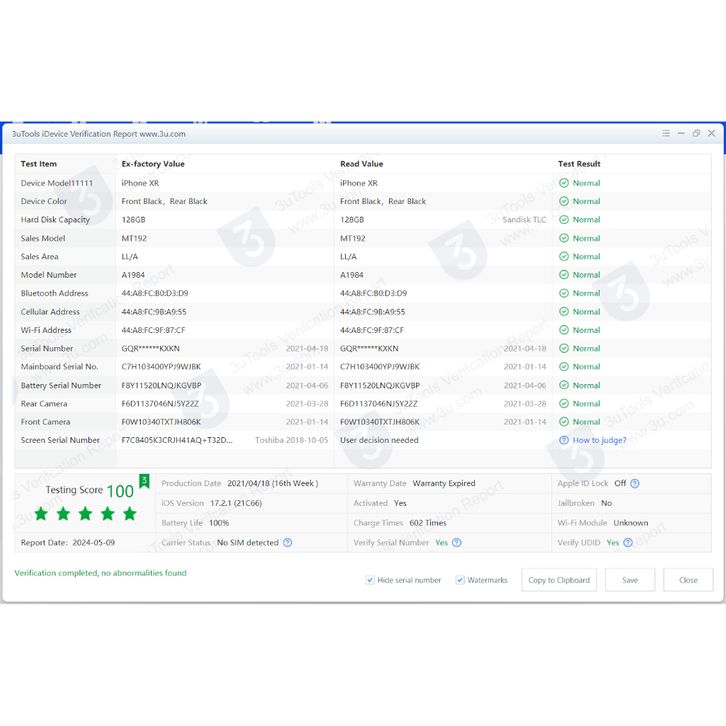Image resolution: width=726 pixels, height=726 pixels.
Task: Click the green 3uTools badge beside score
Action: pyautogui.click(x=144, y=481)
